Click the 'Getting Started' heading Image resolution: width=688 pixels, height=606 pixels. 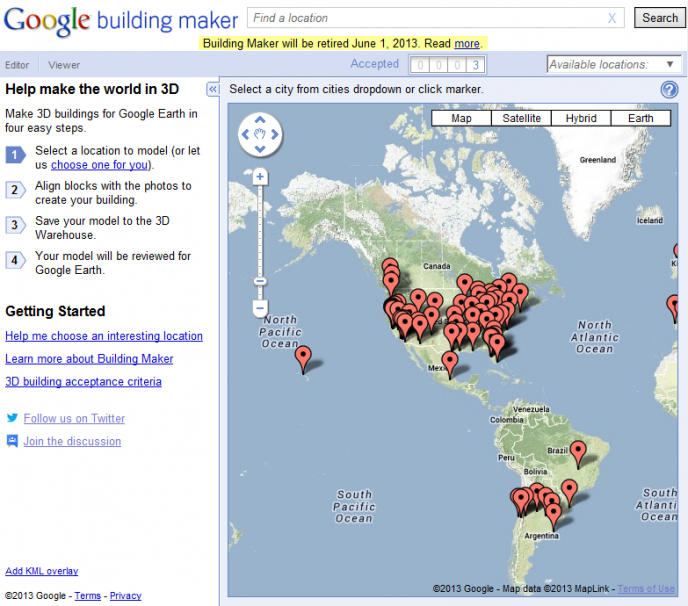(55, 311)
